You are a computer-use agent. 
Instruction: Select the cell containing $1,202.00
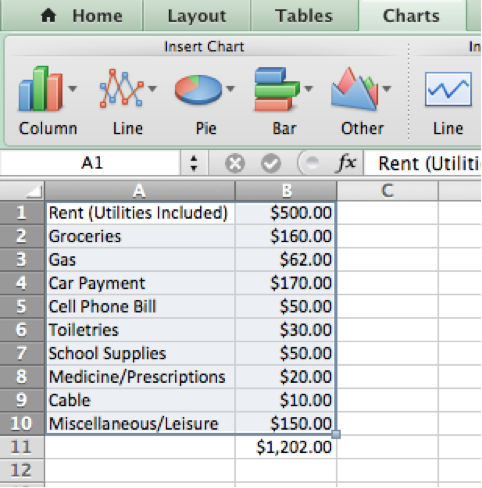(x=286, y=447)
